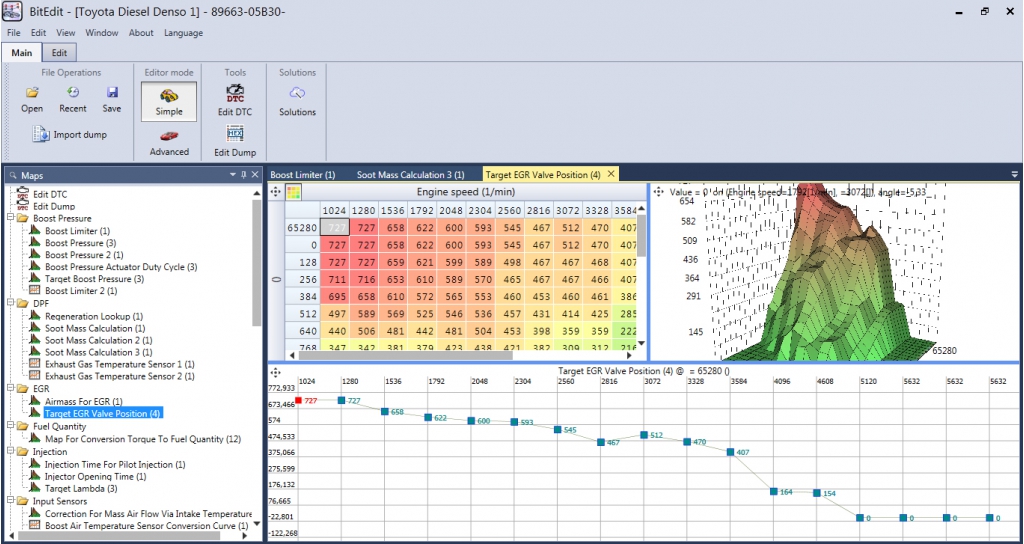Collapse the EGR folder

pyautogui.click(x=11, y=388)
